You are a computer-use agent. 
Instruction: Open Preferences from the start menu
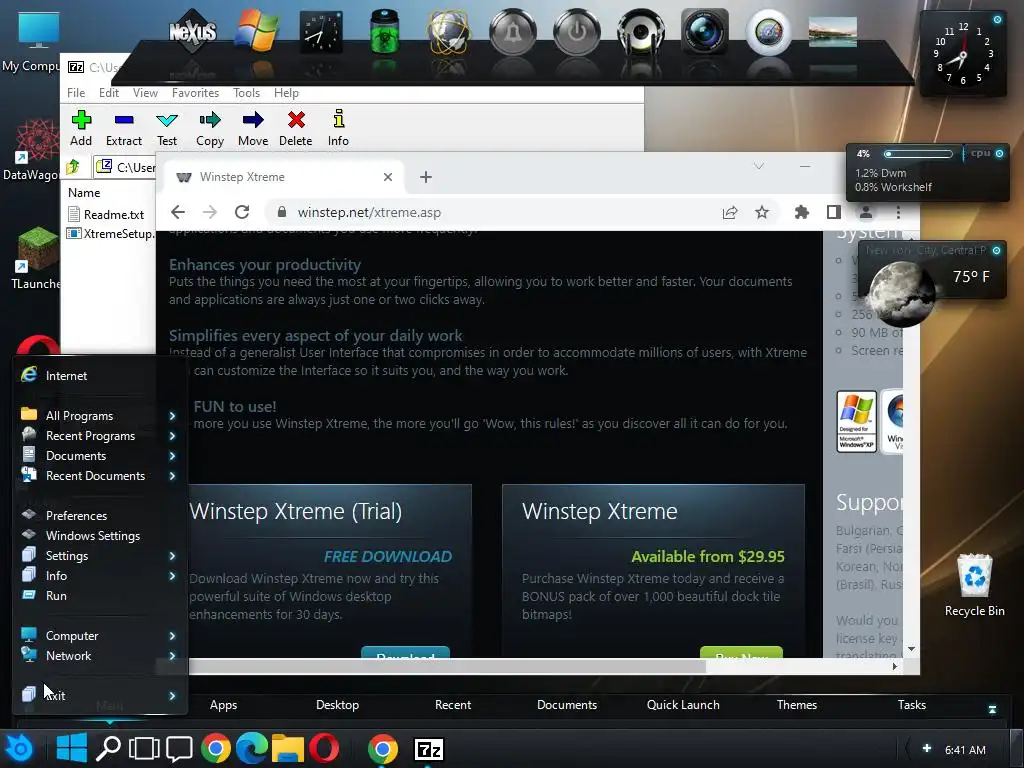99,515
